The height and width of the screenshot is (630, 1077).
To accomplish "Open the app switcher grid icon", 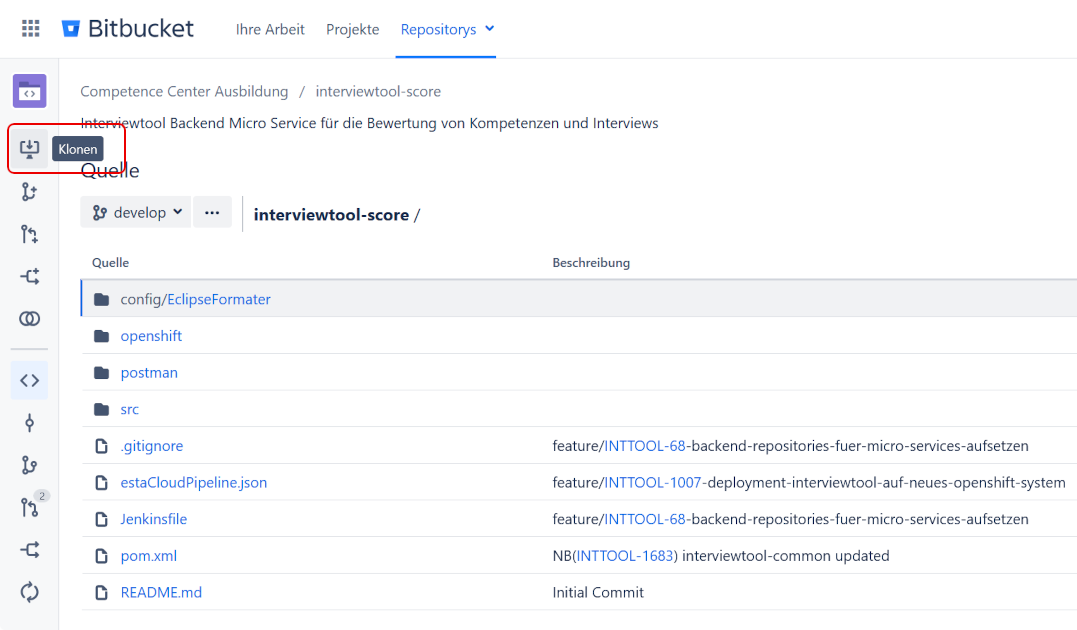I will pyautogui.click(x=30, y=28).
